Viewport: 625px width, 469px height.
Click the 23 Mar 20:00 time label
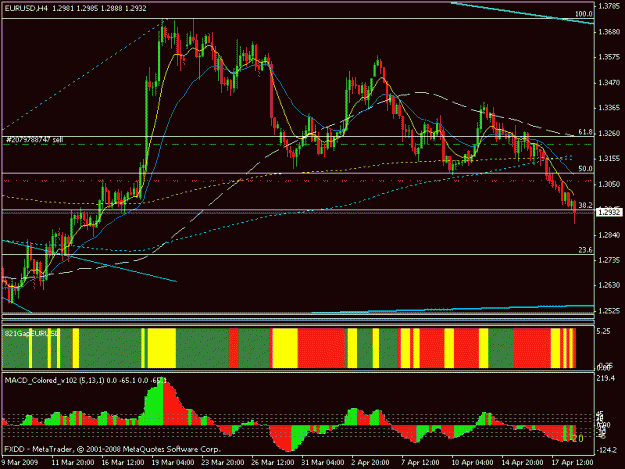[x=223, y=462]
